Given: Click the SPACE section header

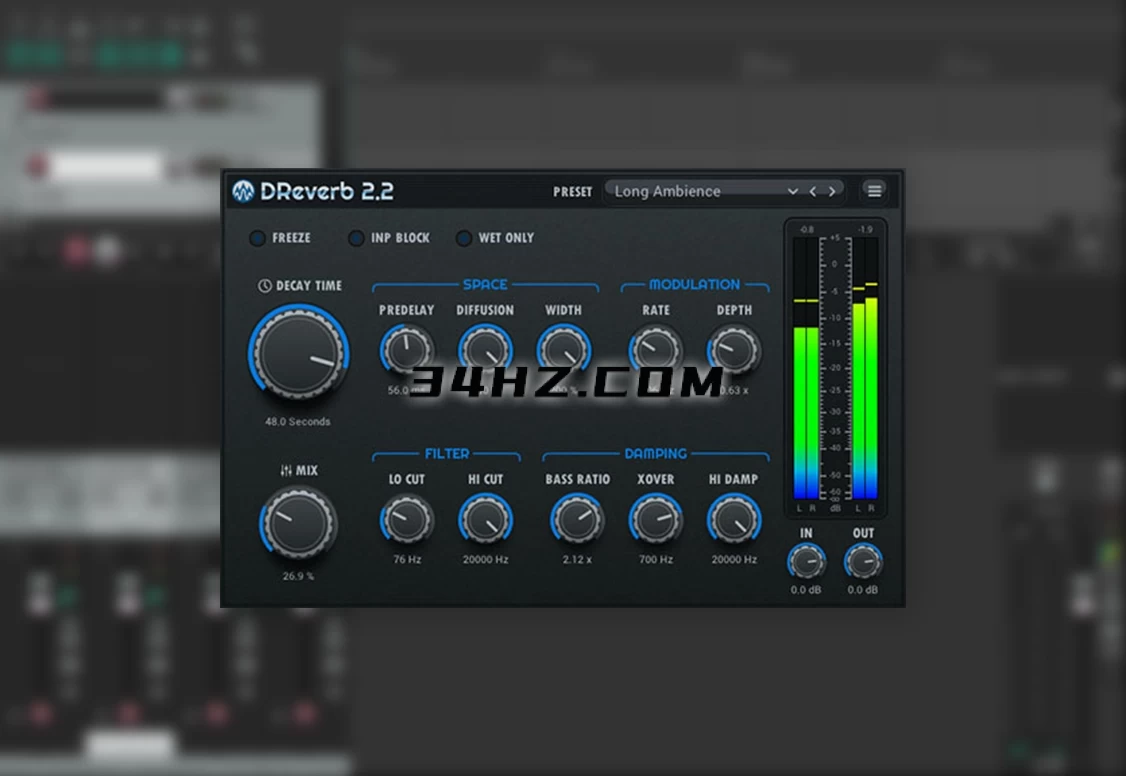Looking at the screenshot, I should (x=484, y=284).
